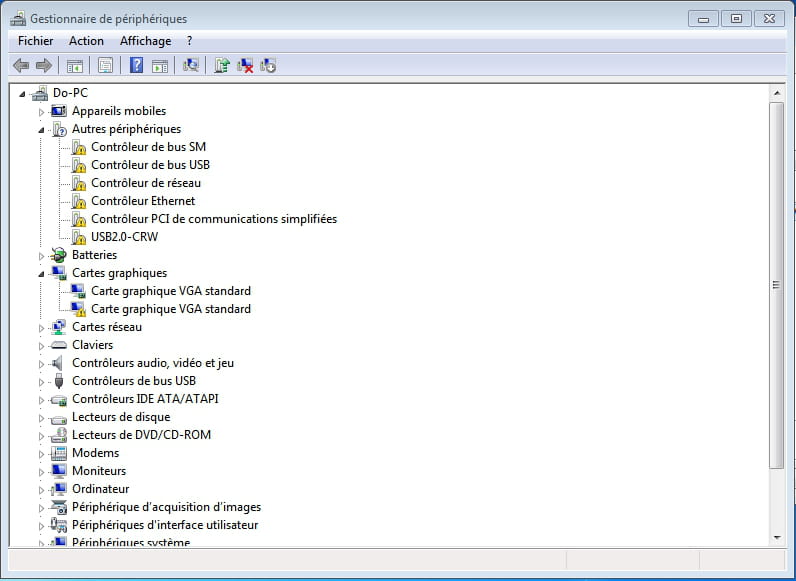Show or hide console tree toolbar icon
The image size is (796, 581).
(74, 66)
